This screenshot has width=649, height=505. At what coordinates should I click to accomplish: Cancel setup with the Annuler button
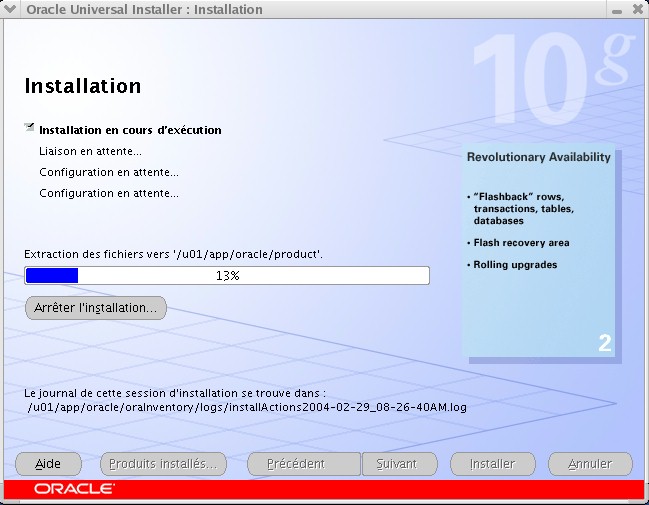coord(590,464)
